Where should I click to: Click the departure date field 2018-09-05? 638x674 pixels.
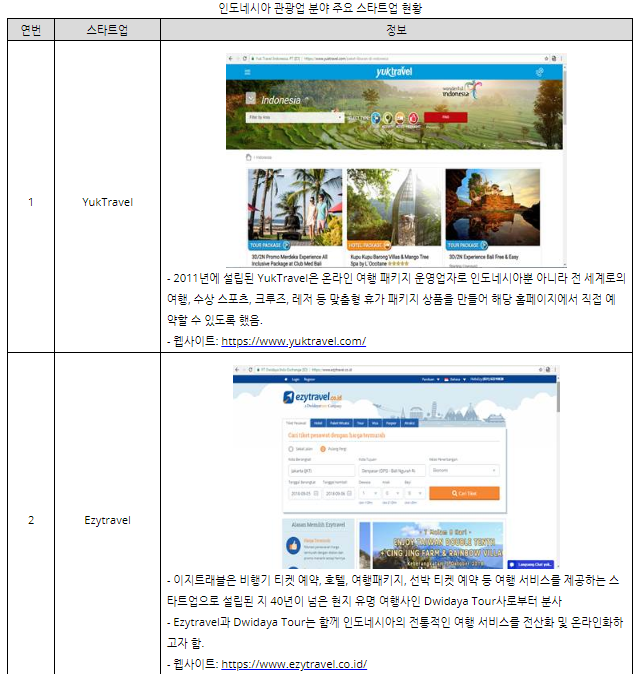click(304, 493)
